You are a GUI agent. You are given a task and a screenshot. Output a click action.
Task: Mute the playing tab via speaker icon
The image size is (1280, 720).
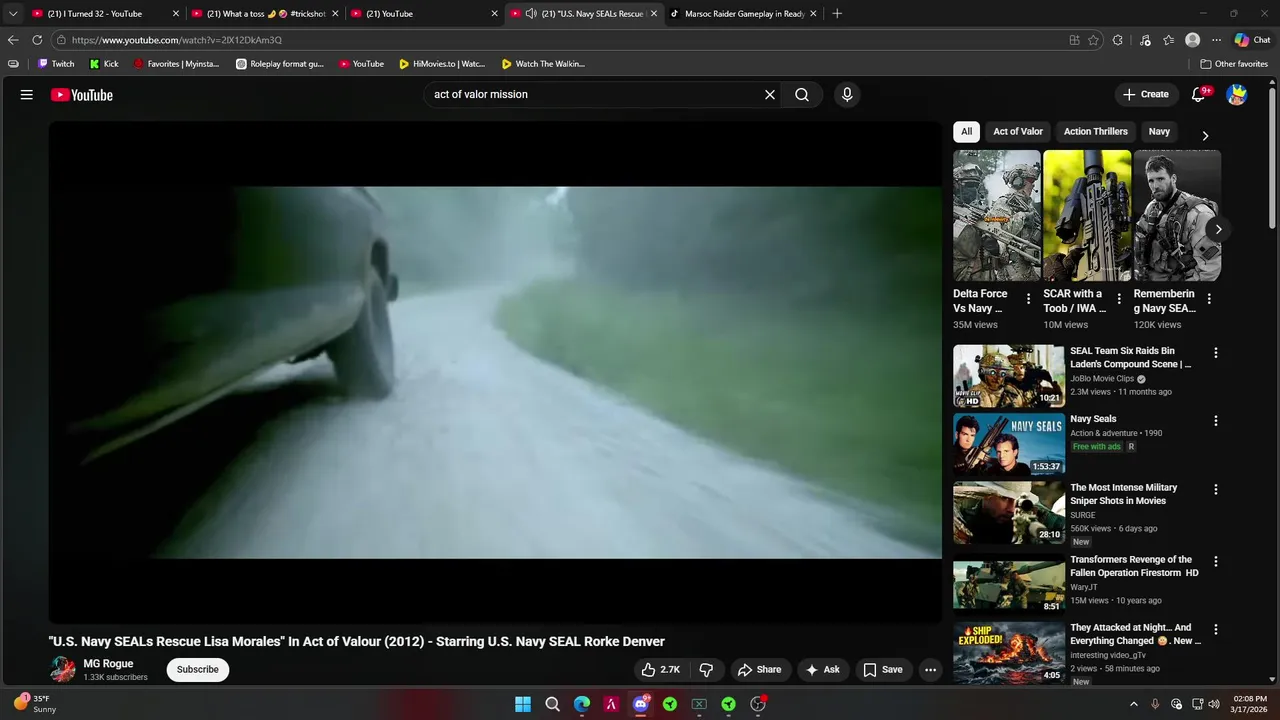tap(531, 14)
